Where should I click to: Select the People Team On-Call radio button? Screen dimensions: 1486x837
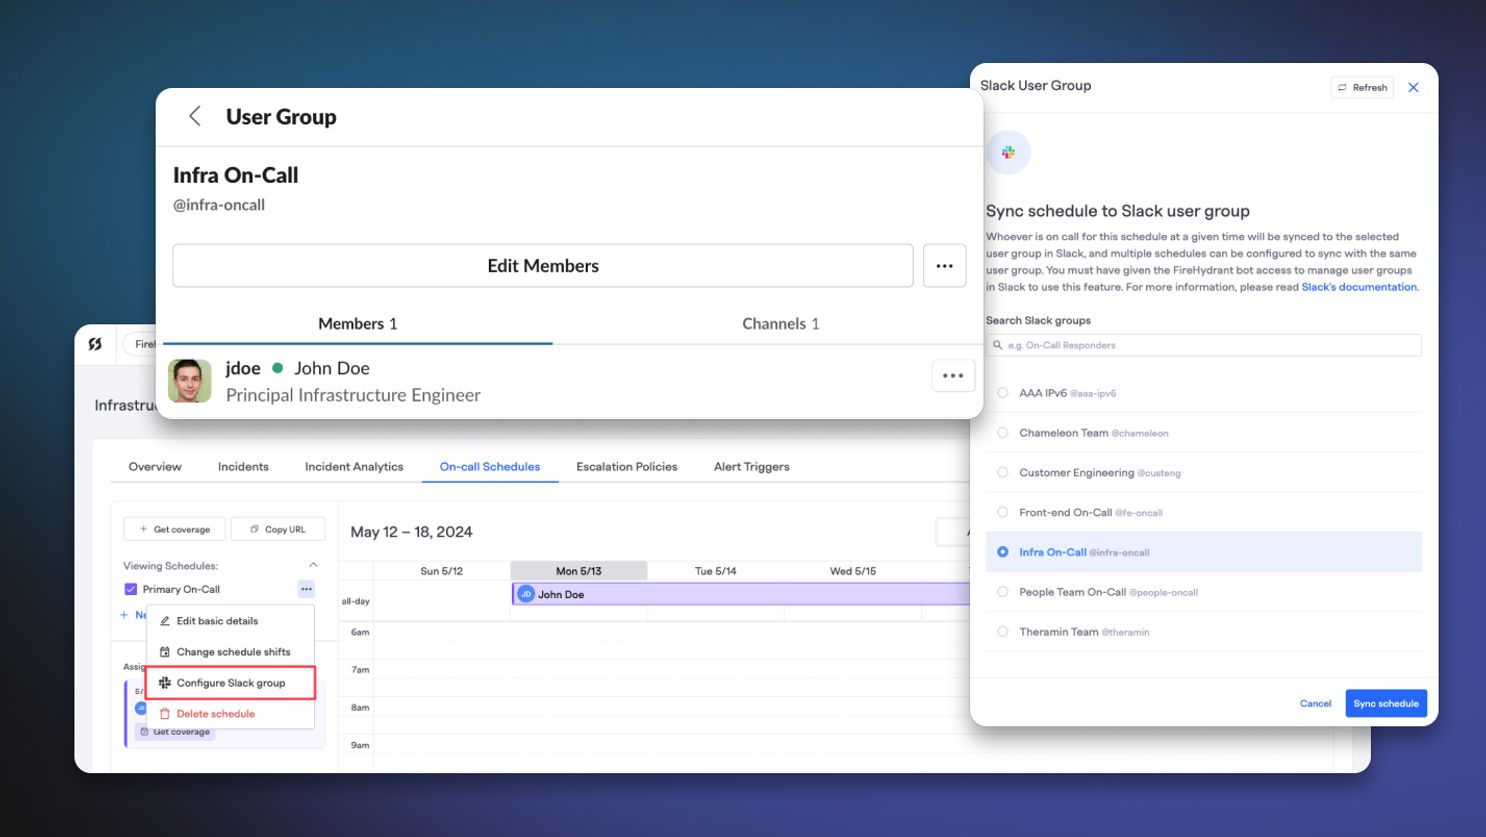coord(1002,592)
